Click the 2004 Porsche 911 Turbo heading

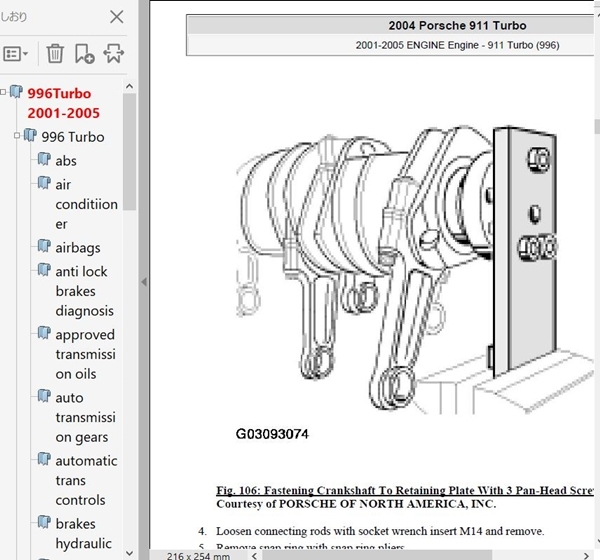[x=457, y=26]
